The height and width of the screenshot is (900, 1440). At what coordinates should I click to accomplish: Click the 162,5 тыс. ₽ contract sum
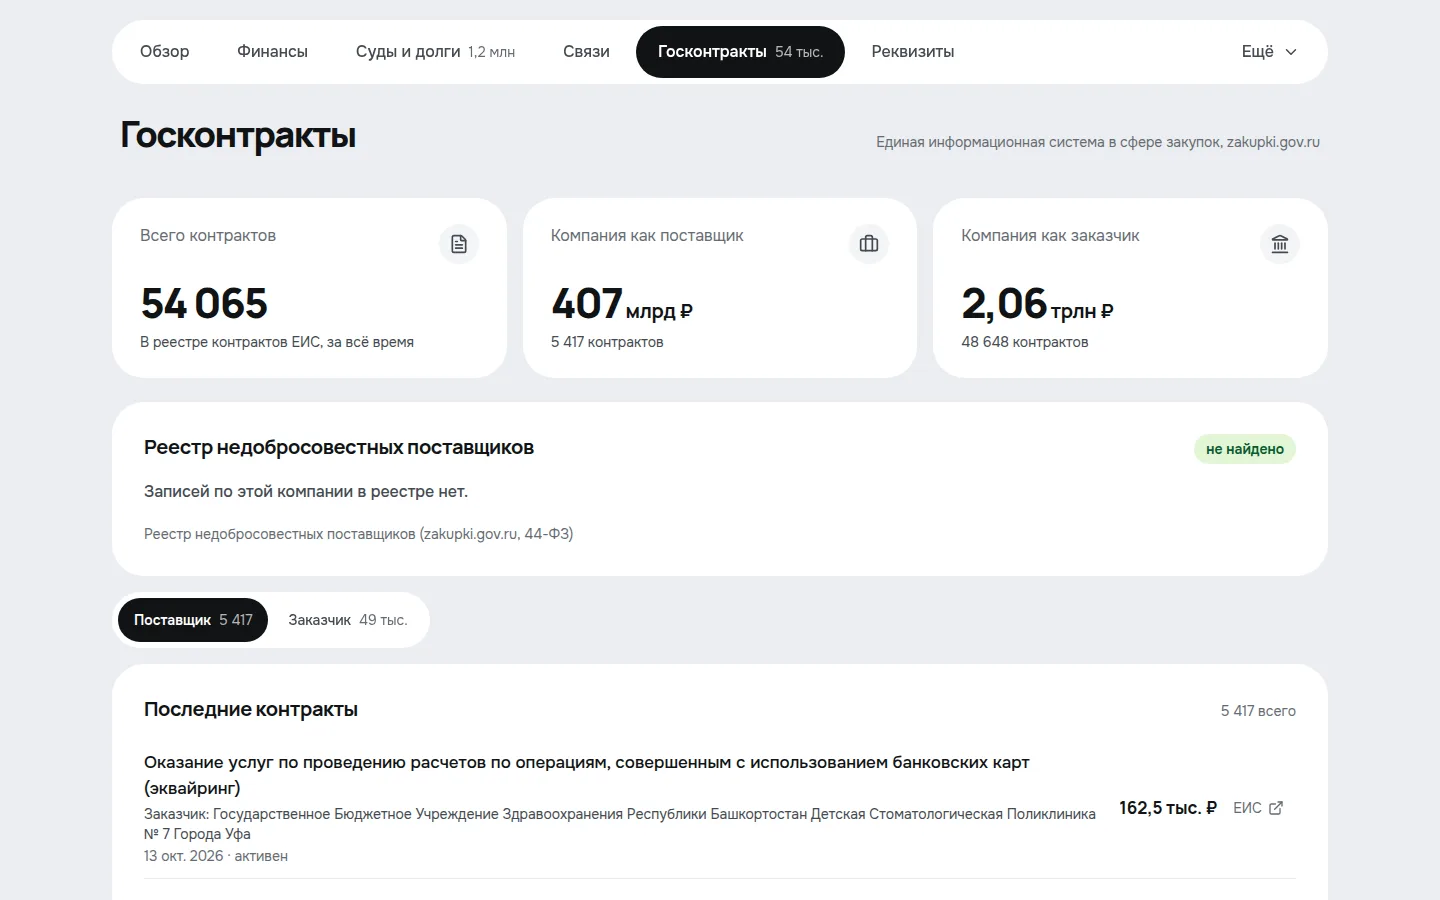pos(1168,808)
